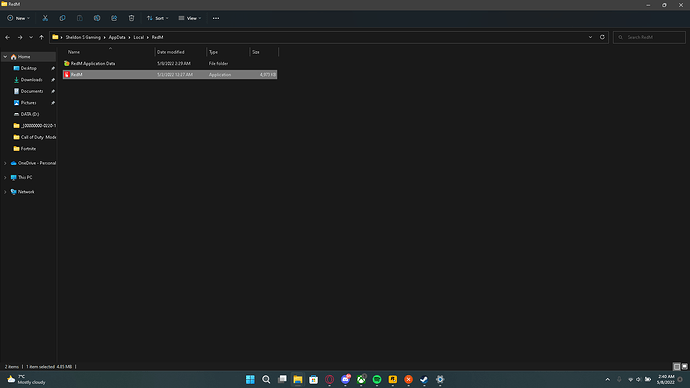Image resolution: width=690 pixels, height=388 pixels.
Task: Open the New item menu
Action: tap(18, 18)
